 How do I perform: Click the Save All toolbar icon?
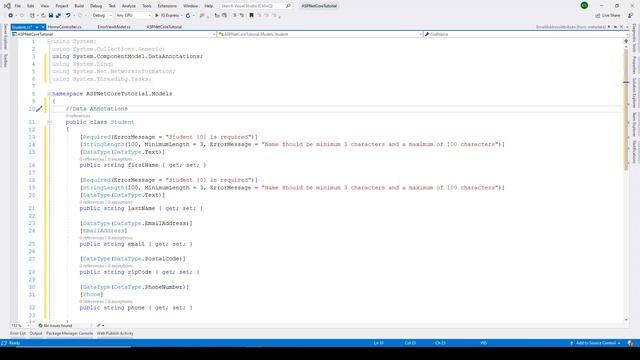[58, 16]
